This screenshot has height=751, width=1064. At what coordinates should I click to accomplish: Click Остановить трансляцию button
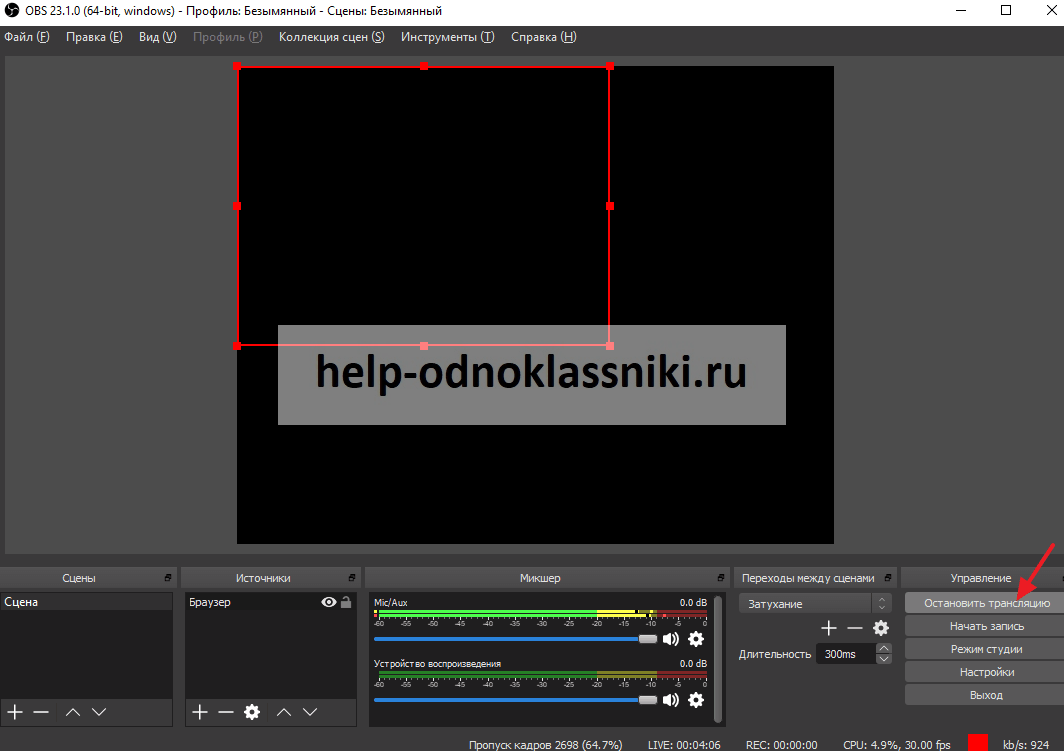(x=986, y=602)
